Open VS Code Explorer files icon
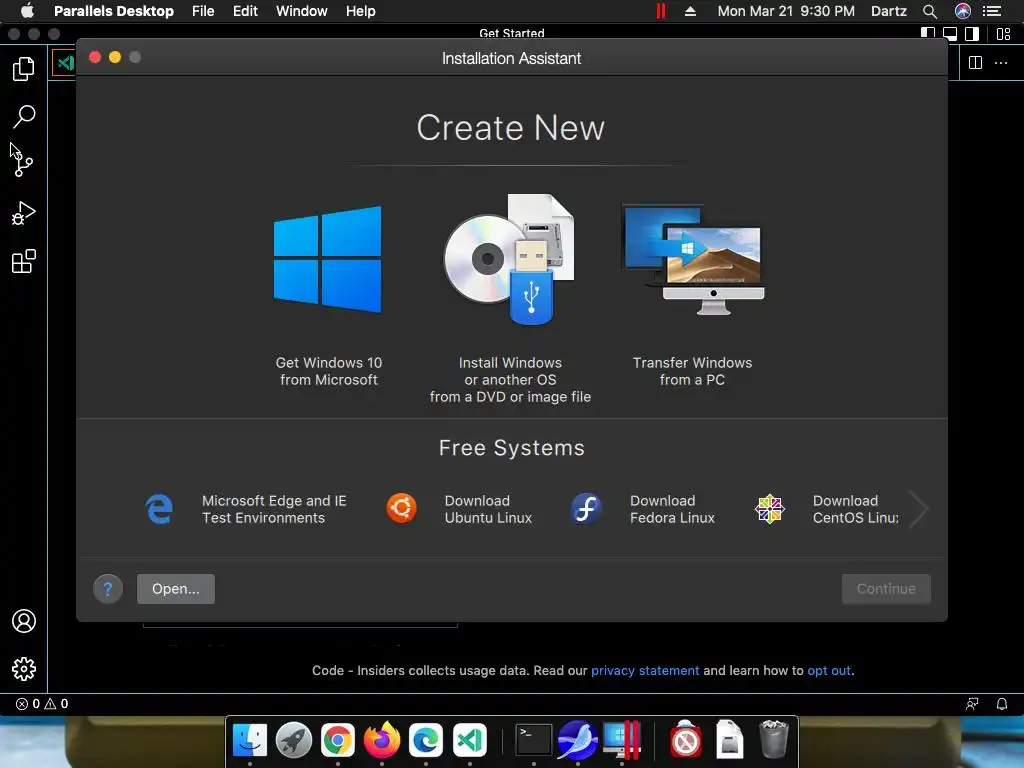The height and width of the screenshot is (768, 1024). (x=24, y=68)
